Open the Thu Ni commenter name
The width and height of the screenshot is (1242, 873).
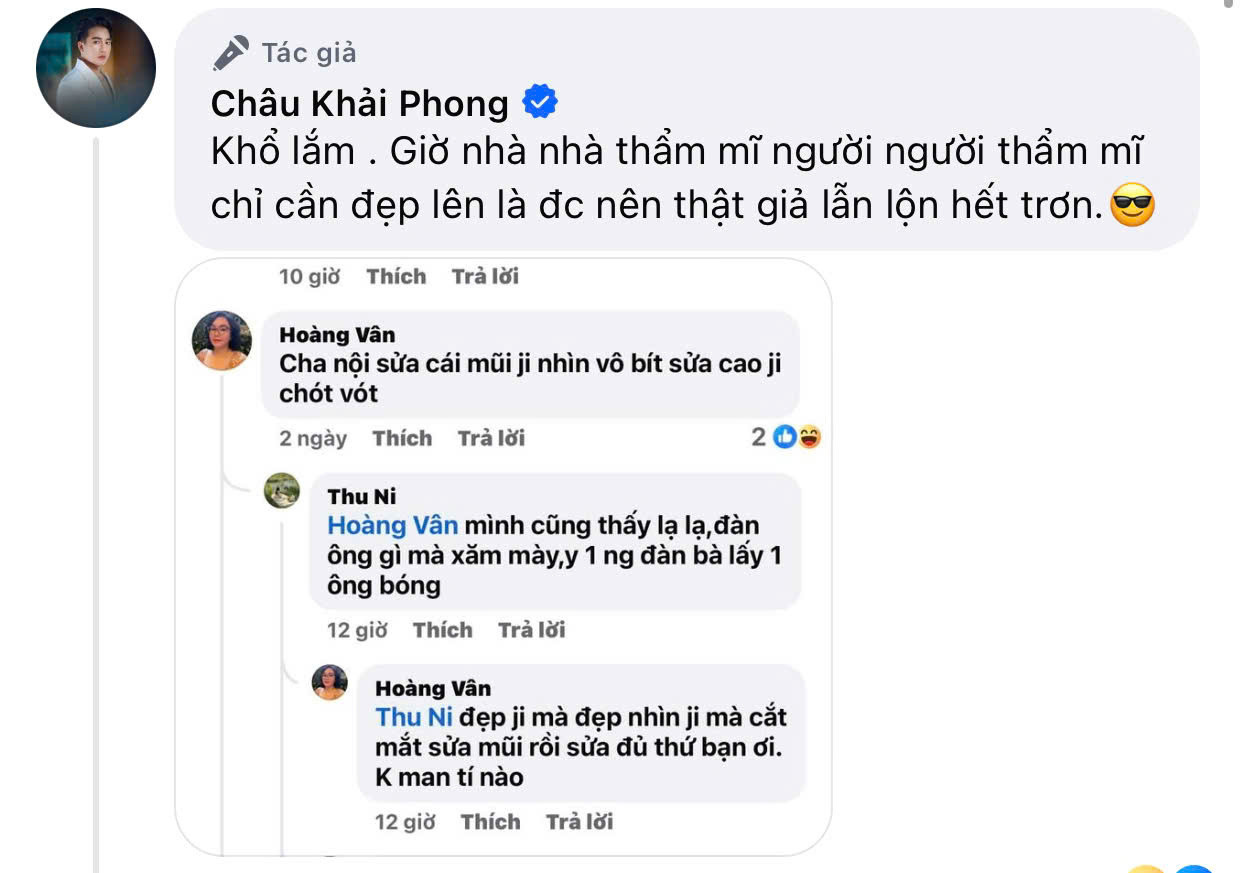tap(362, 496)
